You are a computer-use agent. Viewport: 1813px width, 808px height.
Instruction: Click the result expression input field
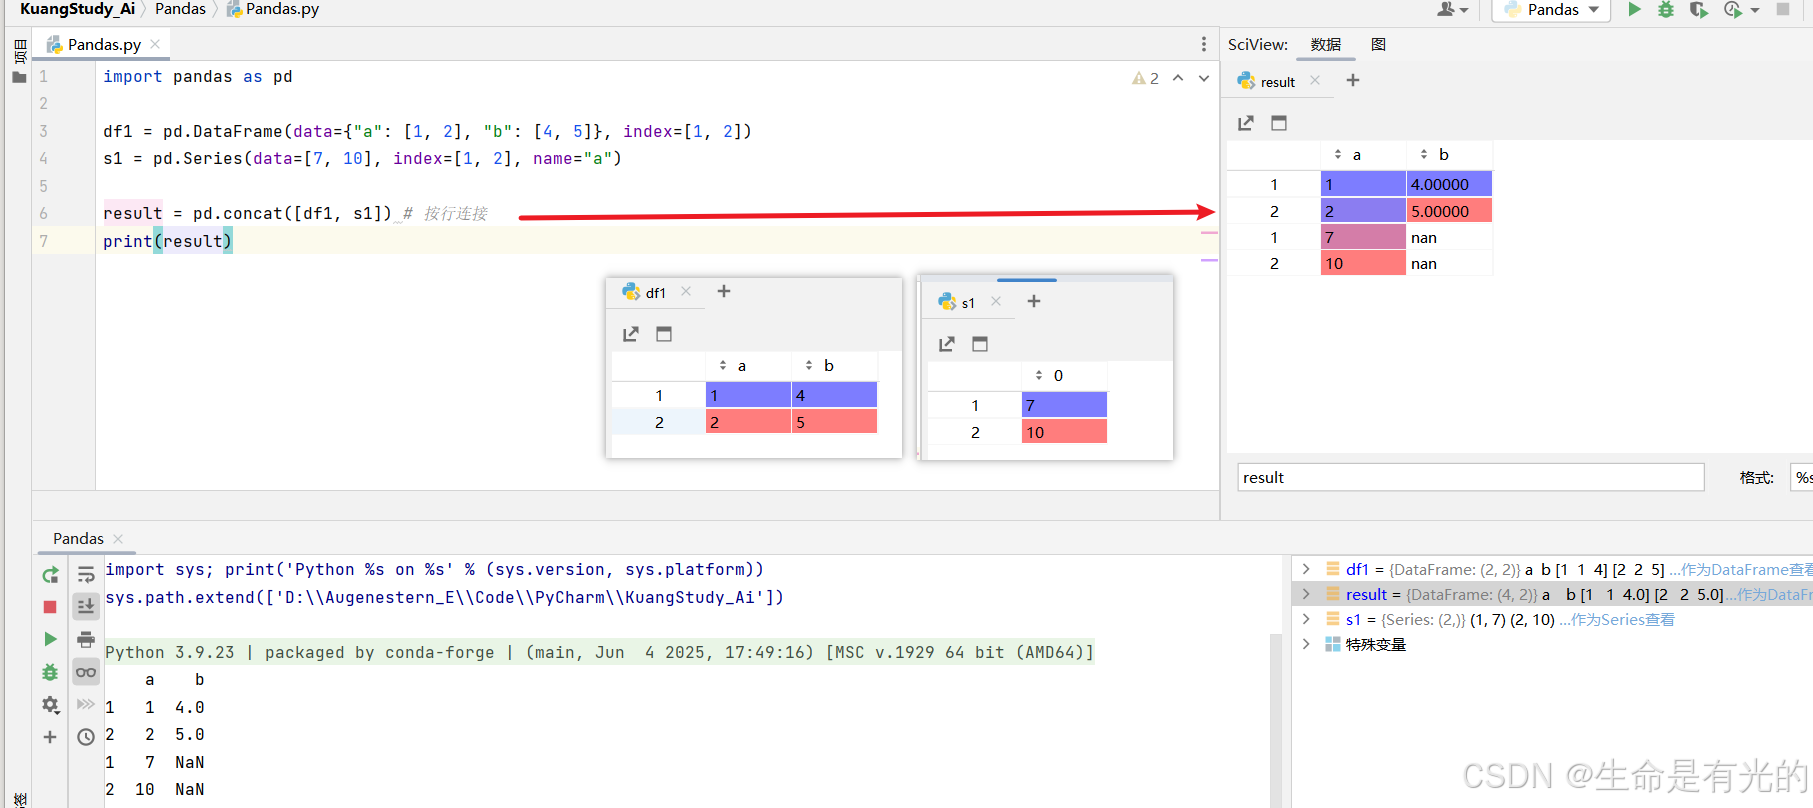[1470, 477]
